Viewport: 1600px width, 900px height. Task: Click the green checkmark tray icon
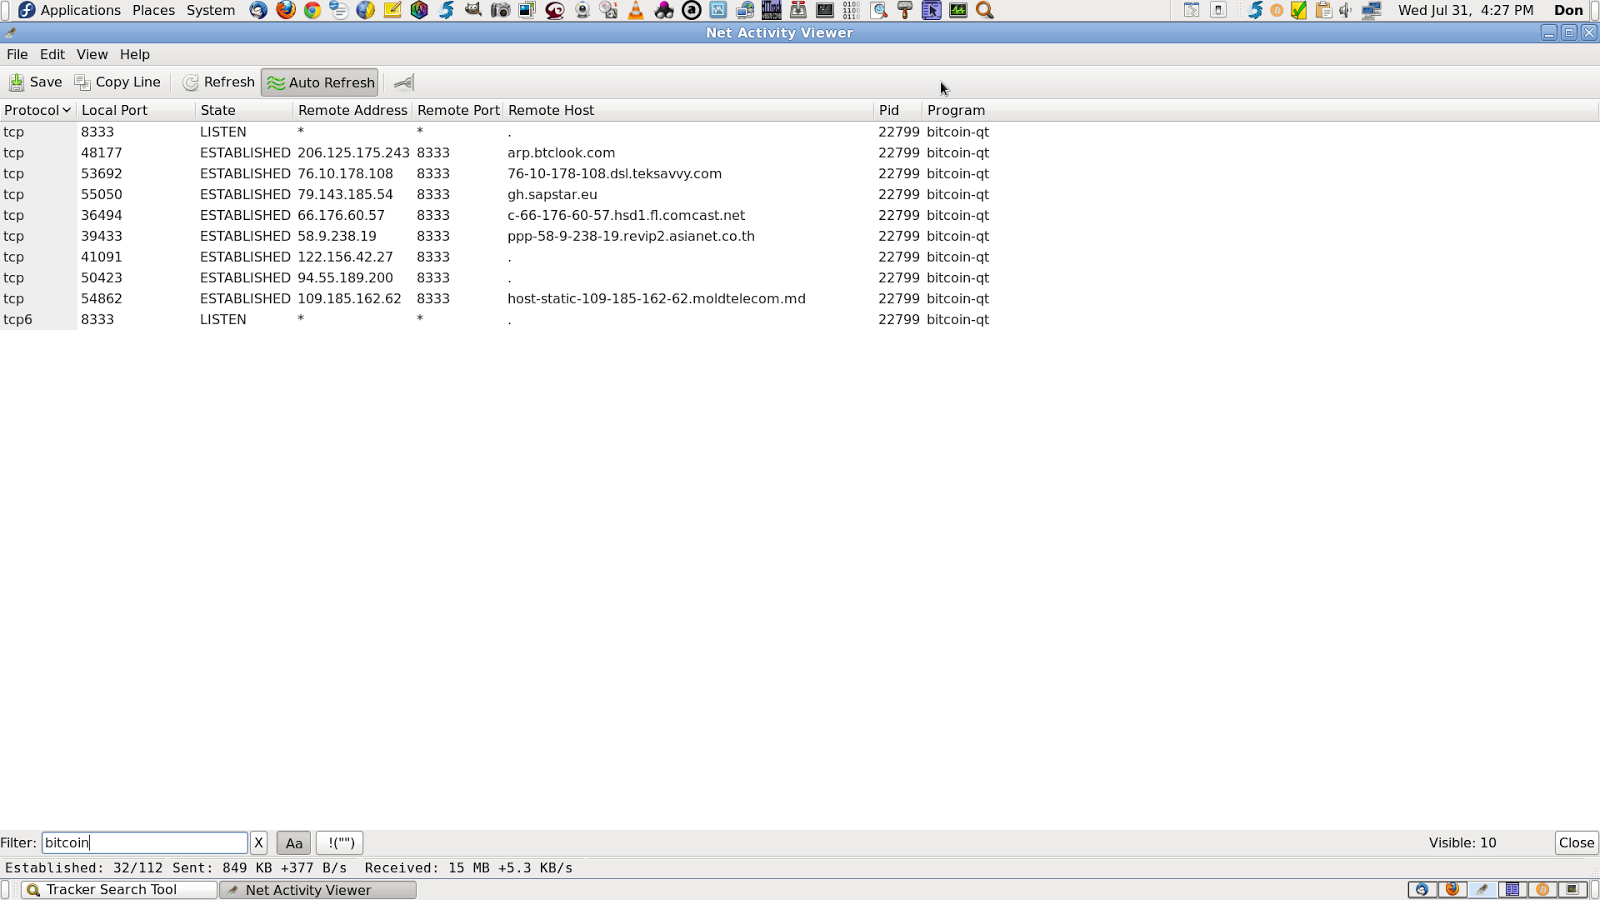point(1299,10)
